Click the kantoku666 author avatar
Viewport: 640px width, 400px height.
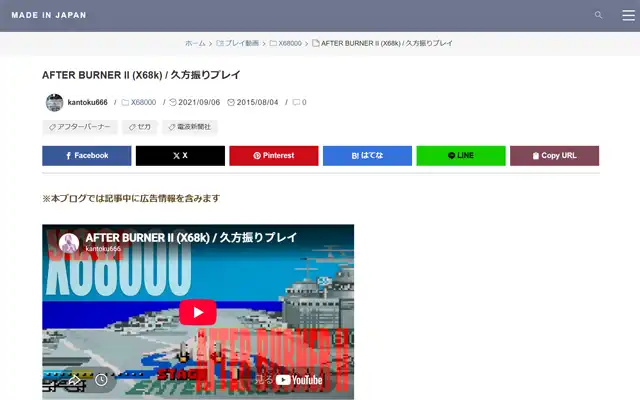click(x=54, y=102)
